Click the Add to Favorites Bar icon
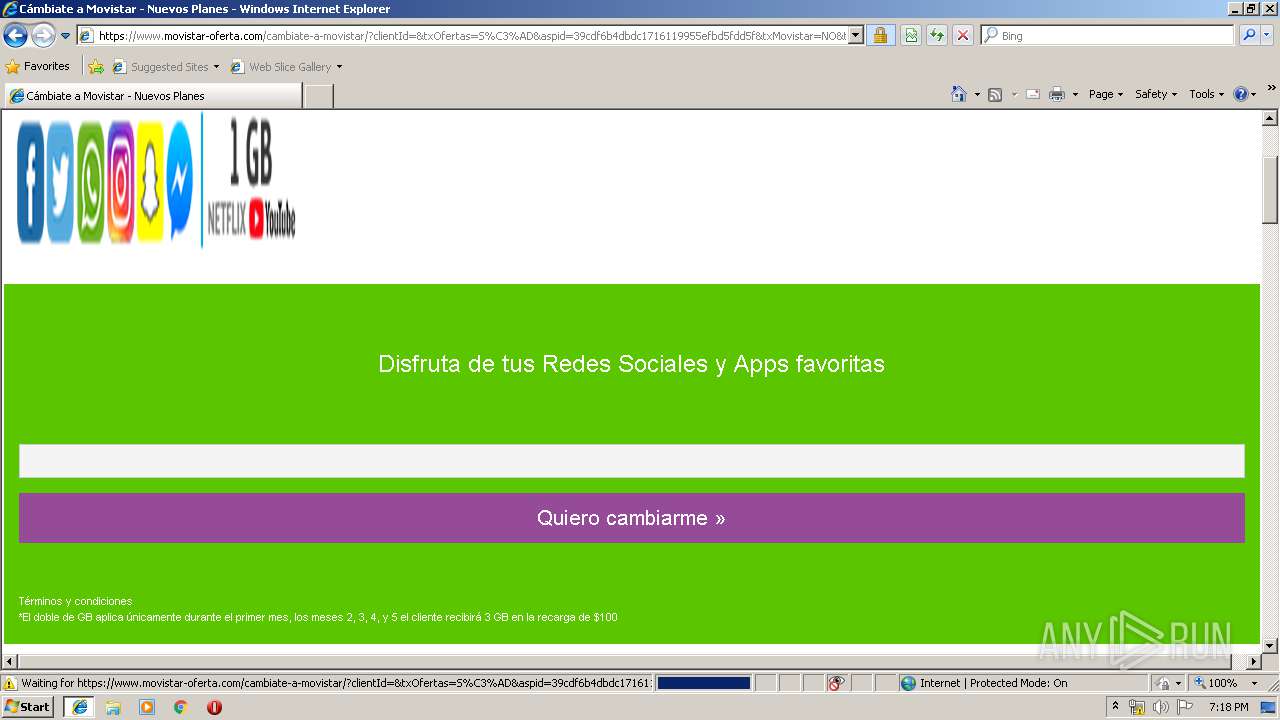This screenshot has height=720, width=1280. pyautogui.click(x=96, y=67)
